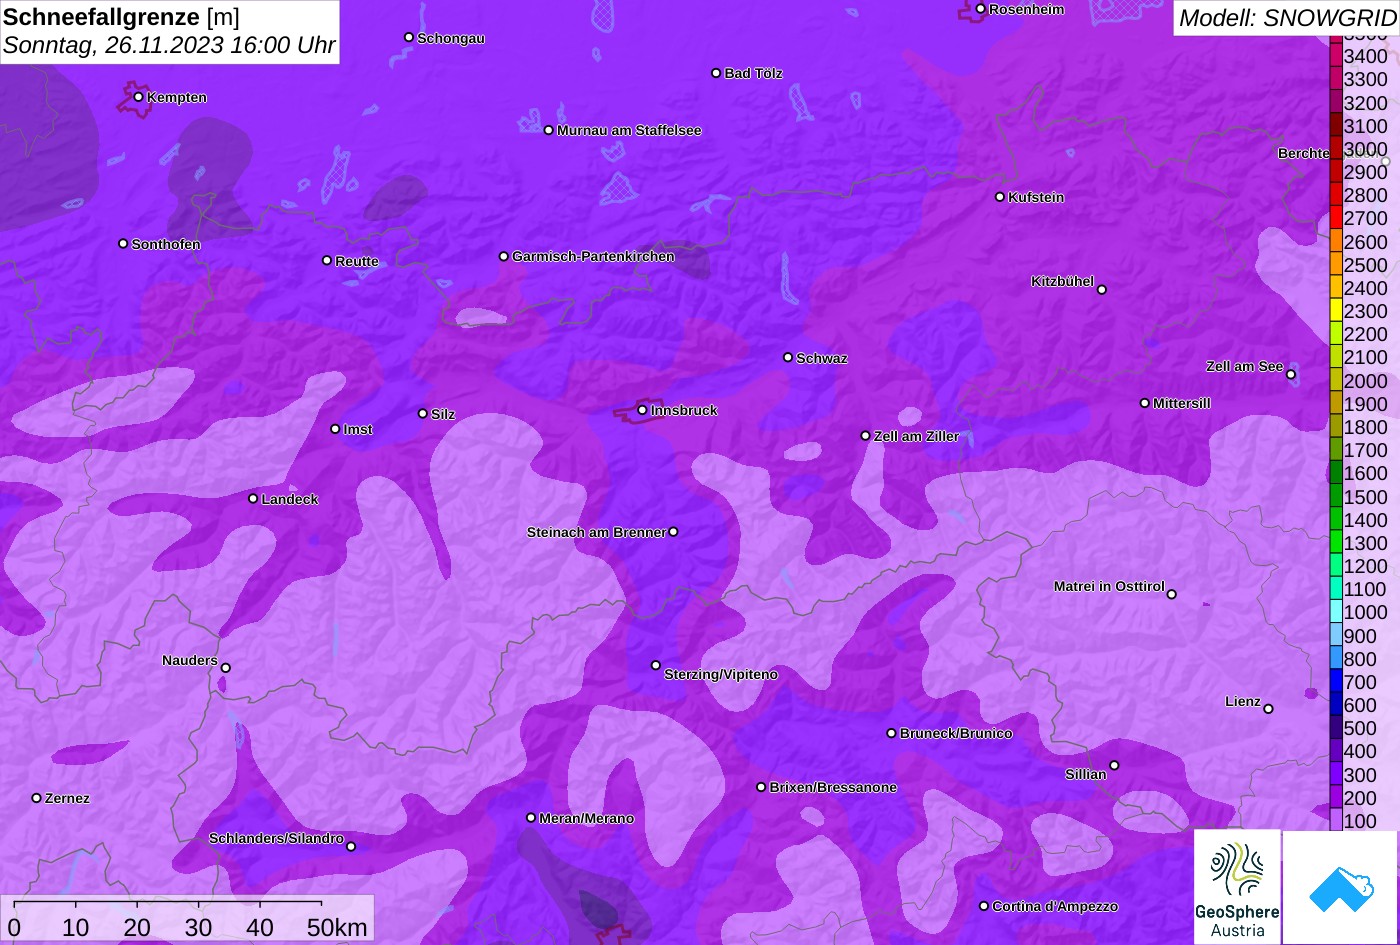Viewport: 1400px width, 945px height.
Task: Click the Kitzbühel marker dot
Action: coord(1102,290)
